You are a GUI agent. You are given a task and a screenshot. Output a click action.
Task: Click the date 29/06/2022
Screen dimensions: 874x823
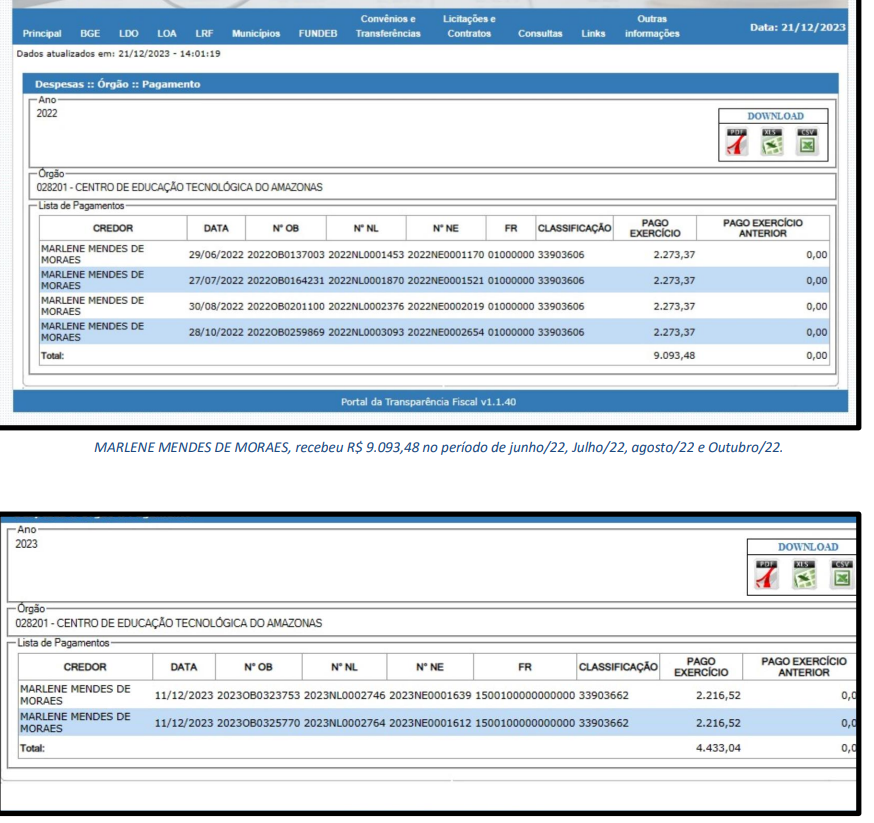tap(216, 255)
